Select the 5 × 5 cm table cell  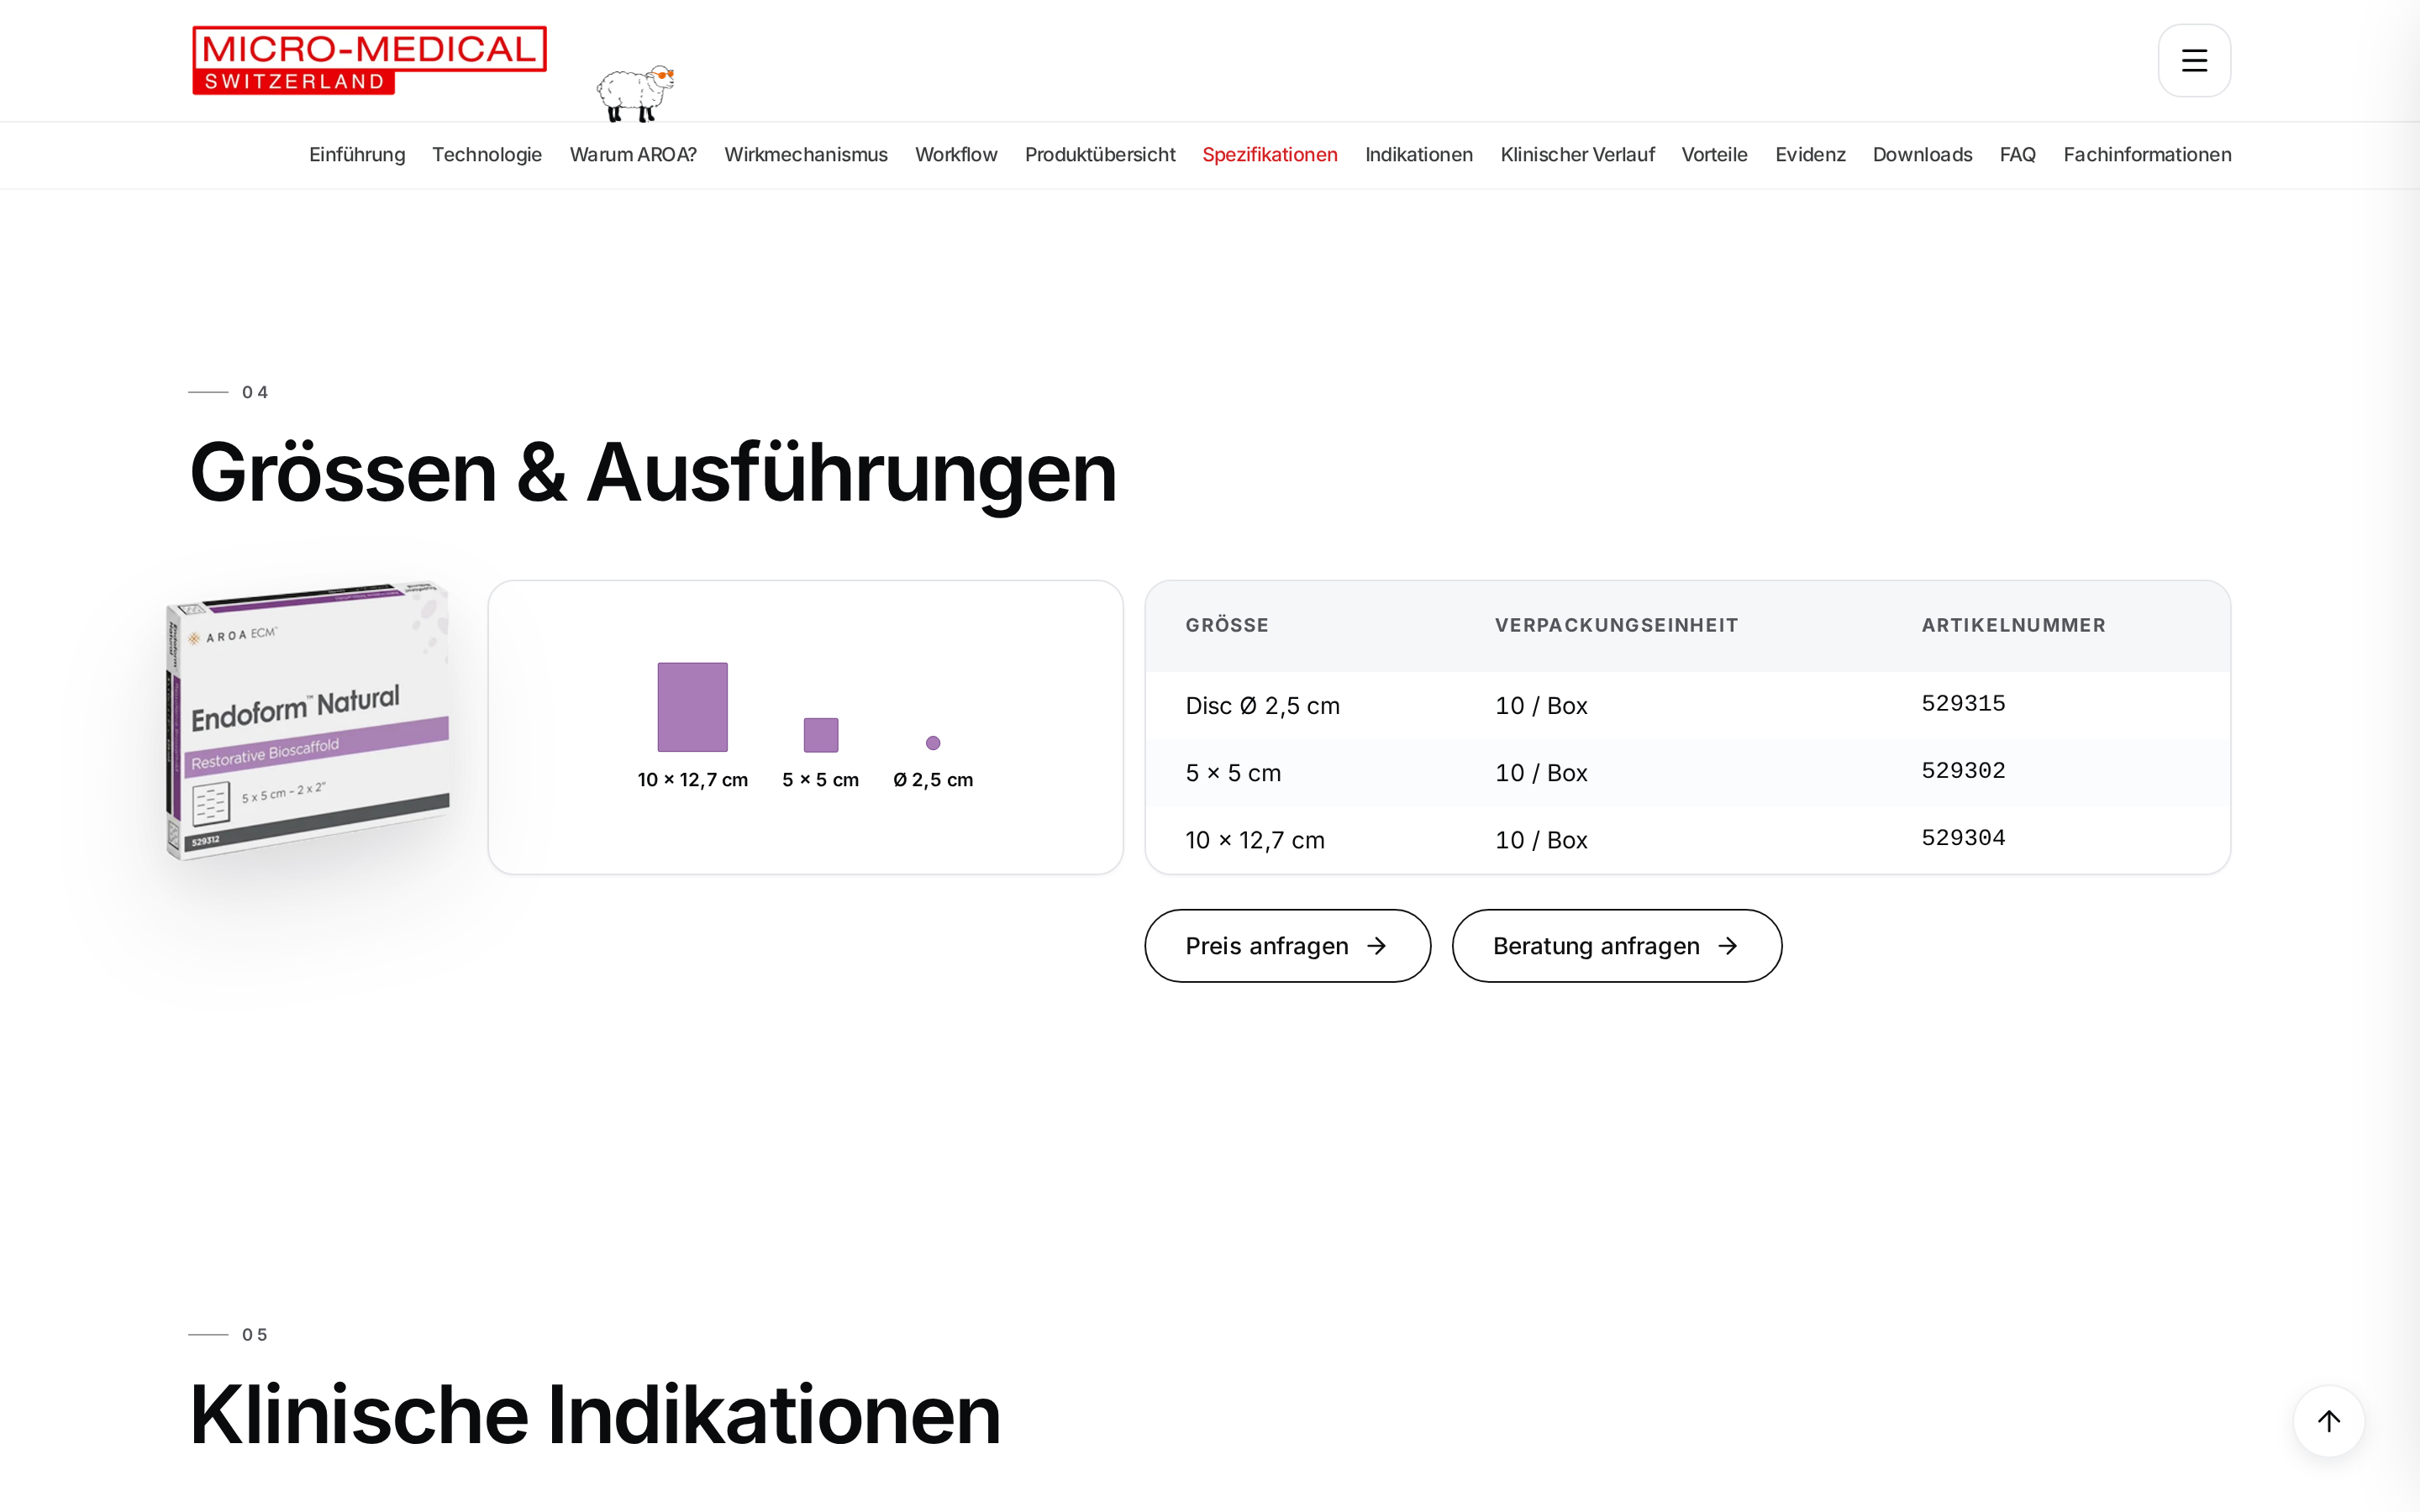(1233, 773)
